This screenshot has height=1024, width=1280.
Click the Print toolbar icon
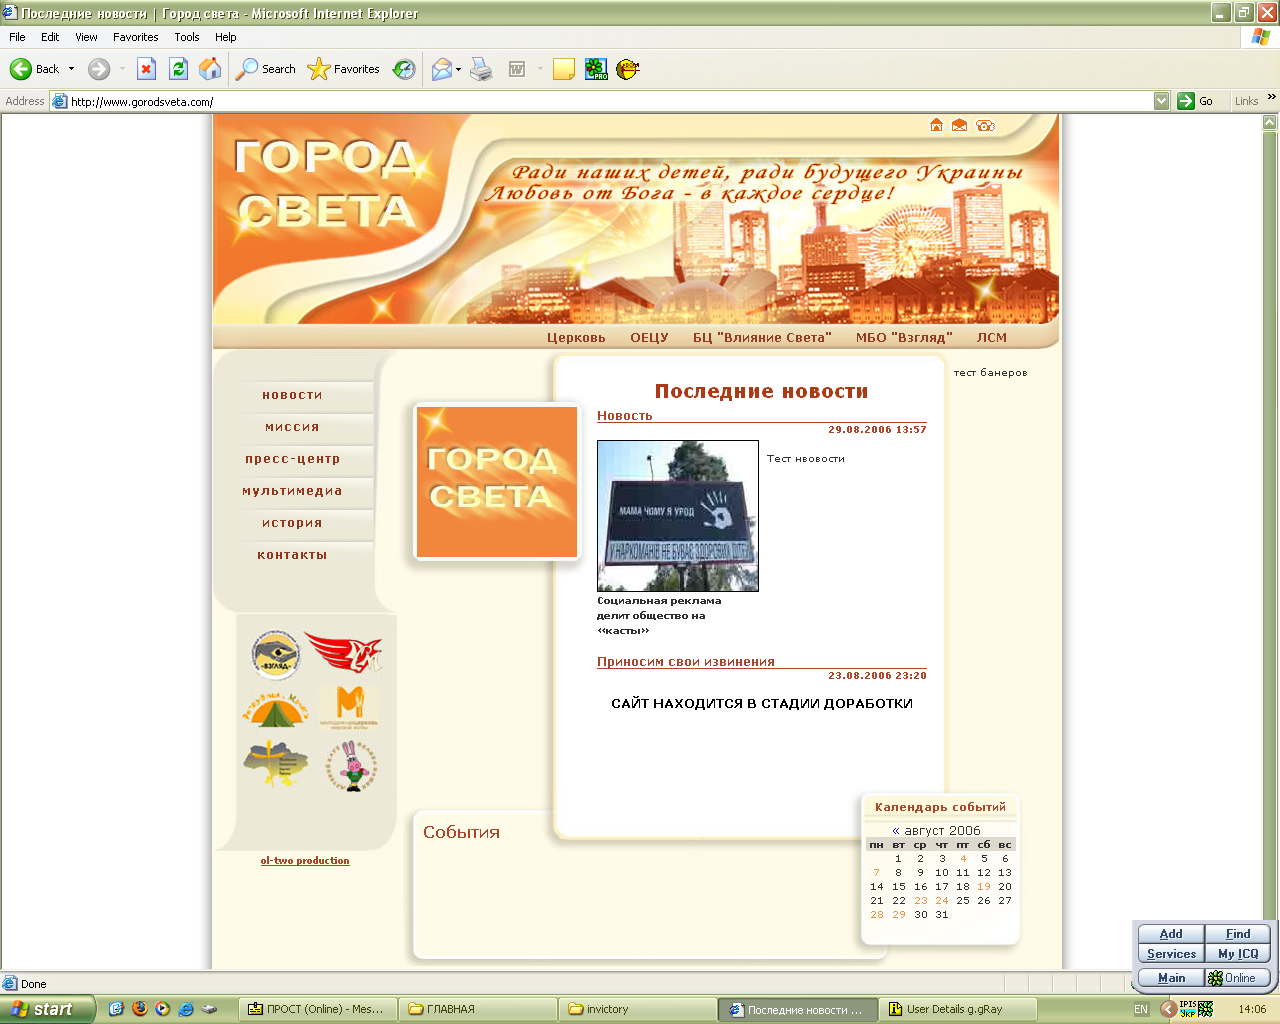point(481,69)
